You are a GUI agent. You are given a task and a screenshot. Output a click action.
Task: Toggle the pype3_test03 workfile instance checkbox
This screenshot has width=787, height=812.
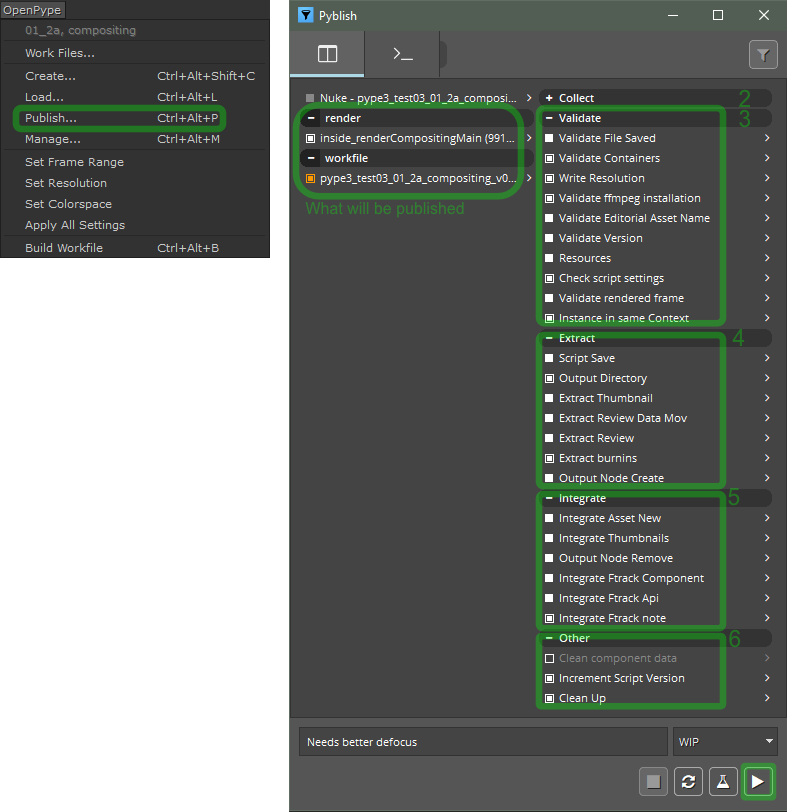pos(310,179)
